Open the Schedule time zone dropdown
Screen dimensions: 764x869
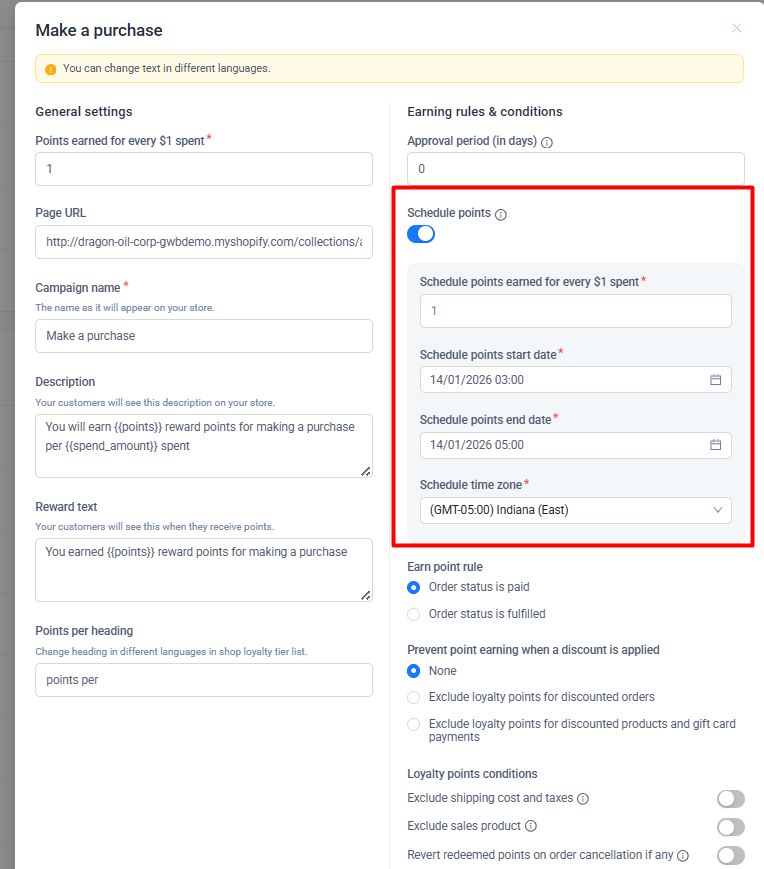coord(575,510)
